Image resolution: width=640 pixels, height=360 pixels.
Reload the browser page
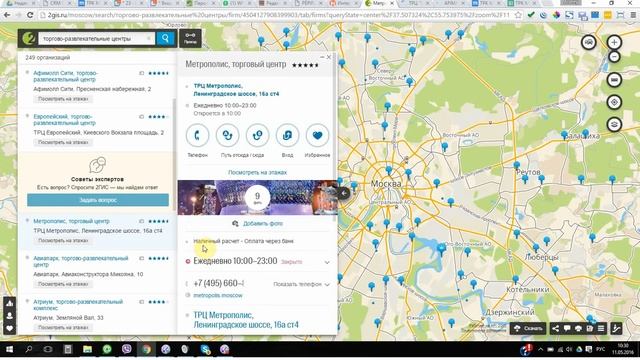pos(30,15)
